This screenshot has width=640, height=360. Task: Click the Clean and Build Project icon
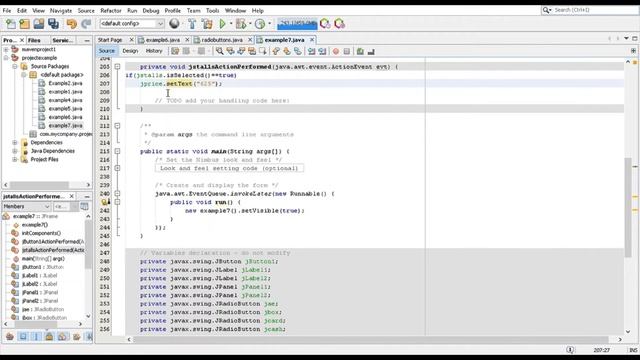(207, 24)
